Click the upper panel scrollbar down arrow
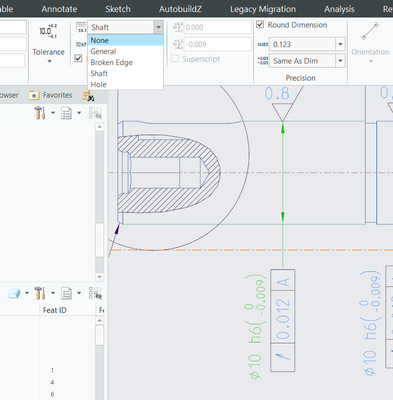Screen dimensions: 393x400 [x=99, y=277]
